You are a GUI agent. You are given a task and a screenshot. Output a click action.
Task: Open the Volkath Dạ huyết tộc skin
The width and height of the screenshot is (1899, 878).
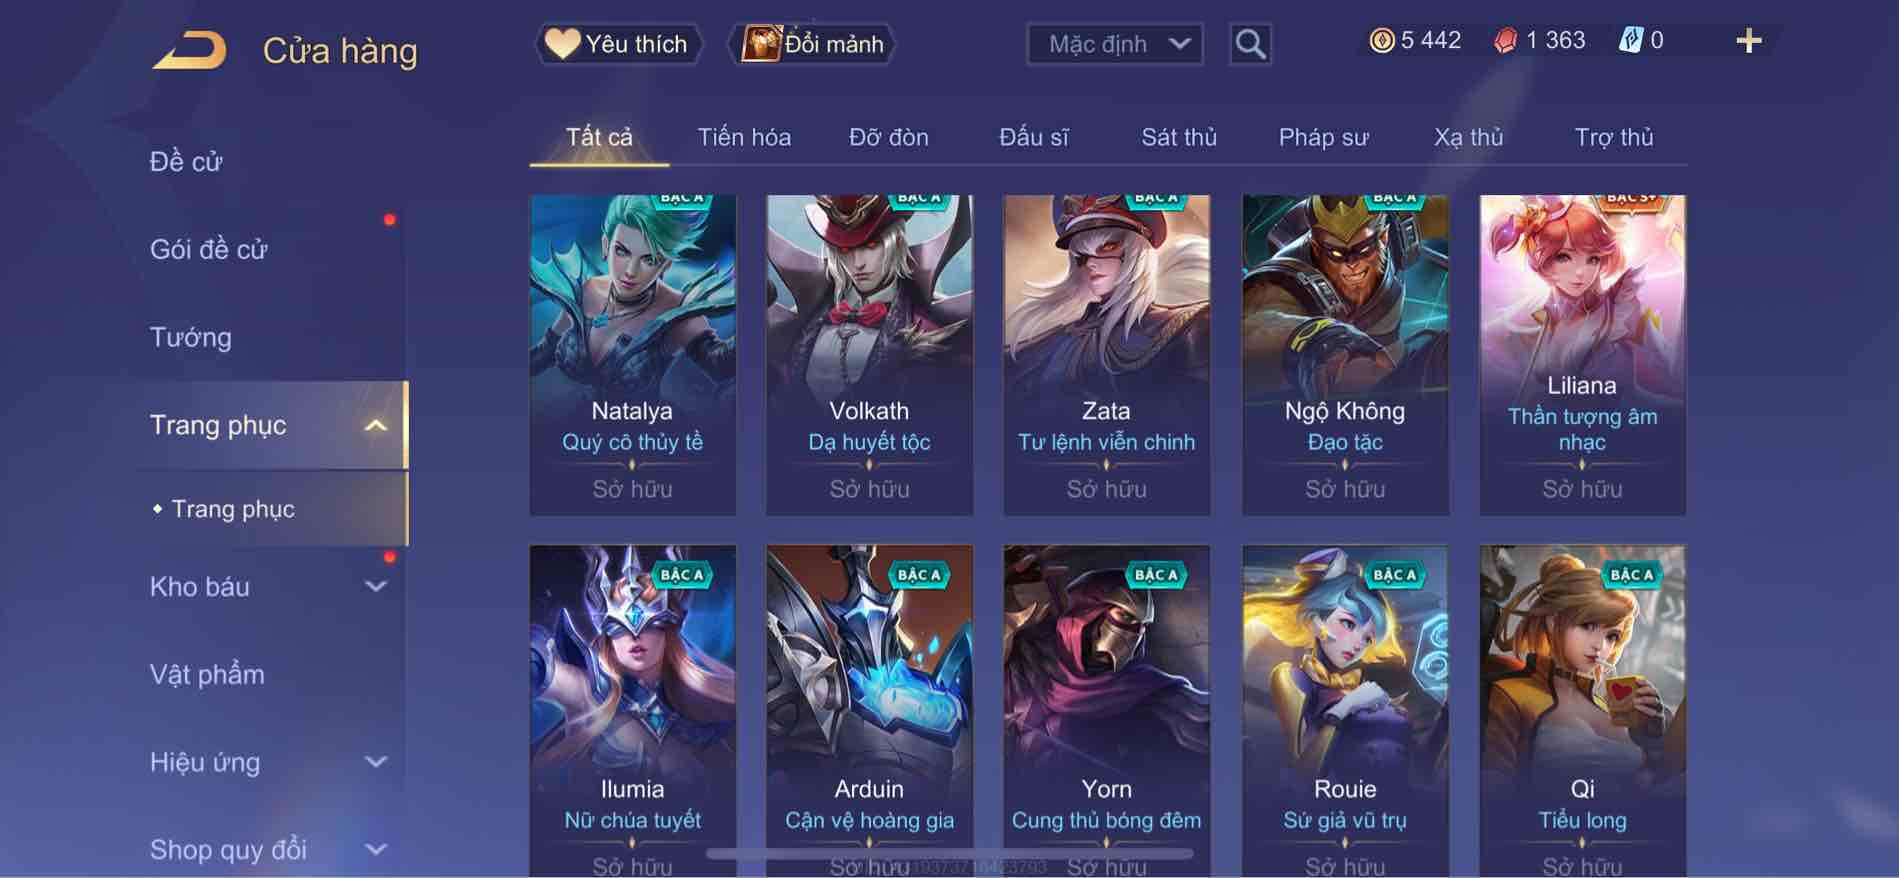coord(869,355)
